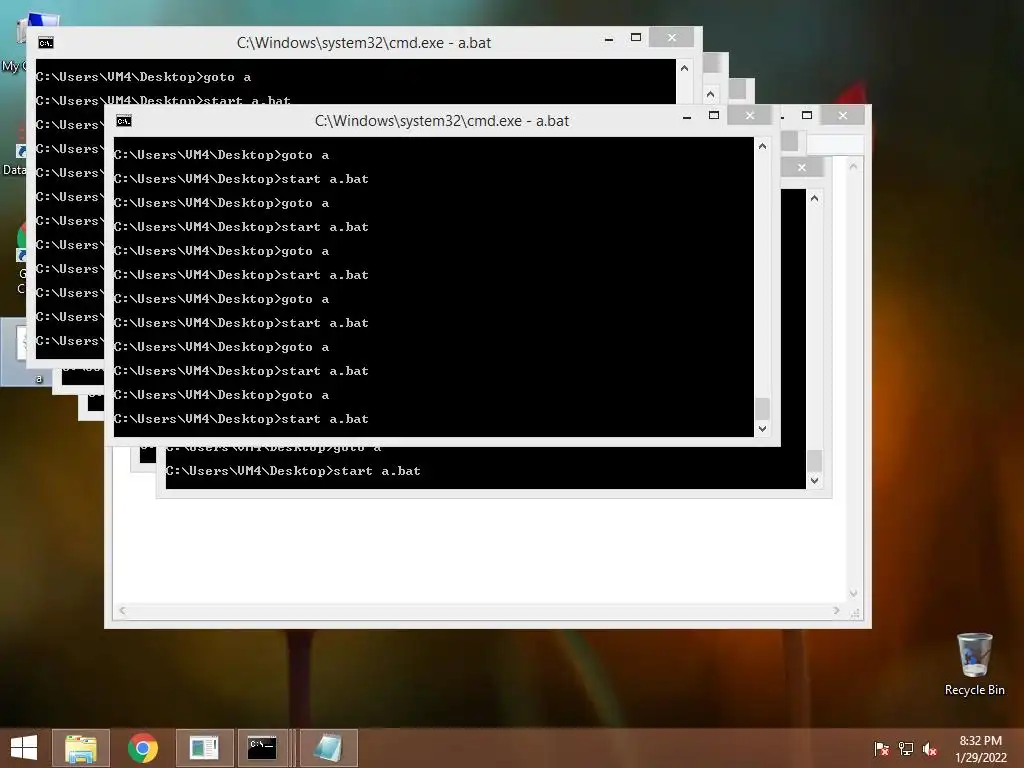Click the back-left cmd window title bar text

point(364,43)
